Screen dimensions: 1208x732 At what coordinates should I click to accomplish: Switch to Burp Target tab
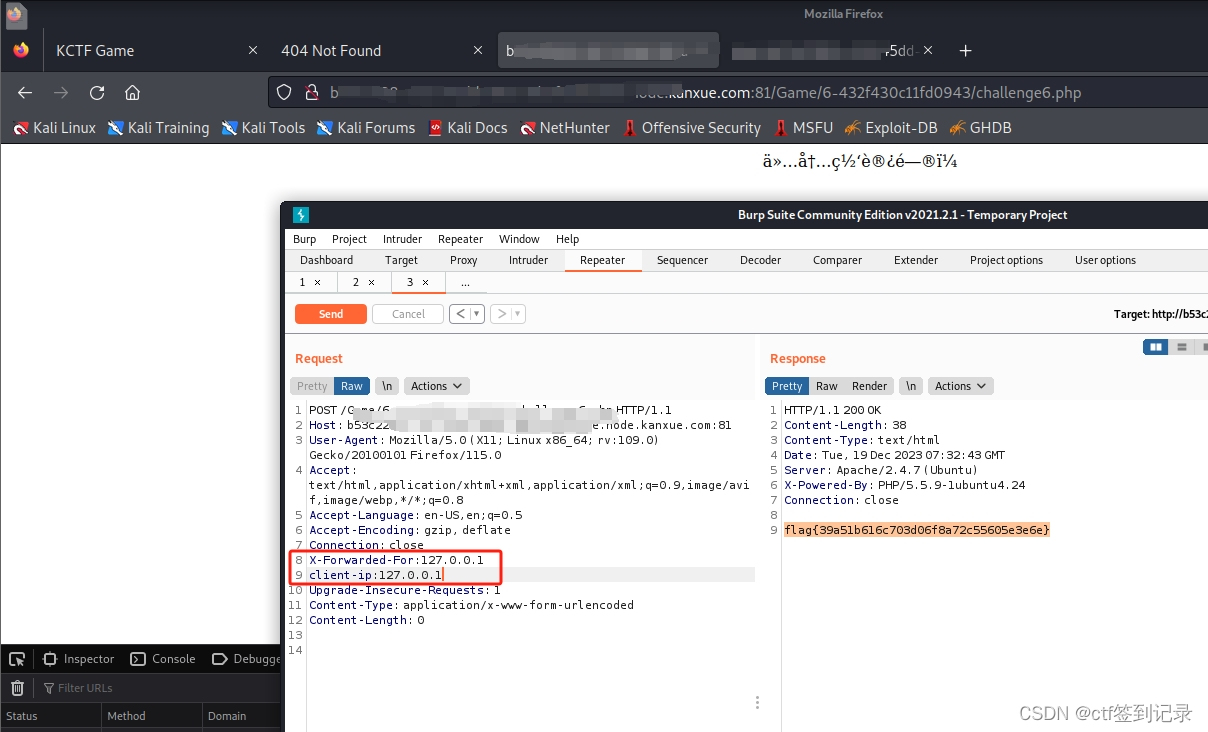(401, 260)
